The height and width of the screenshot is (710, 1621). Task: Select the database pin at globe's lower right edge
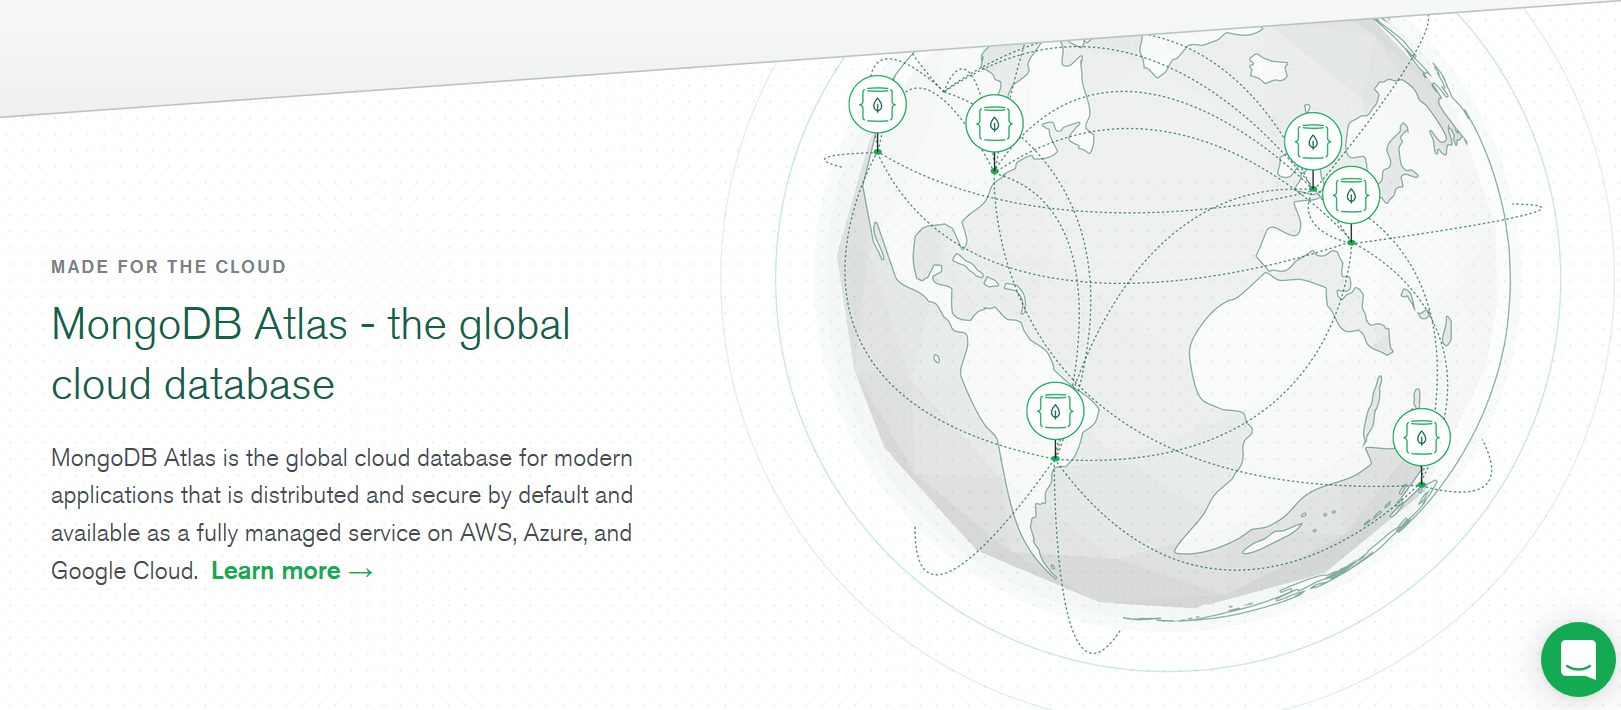(1422, 437)
